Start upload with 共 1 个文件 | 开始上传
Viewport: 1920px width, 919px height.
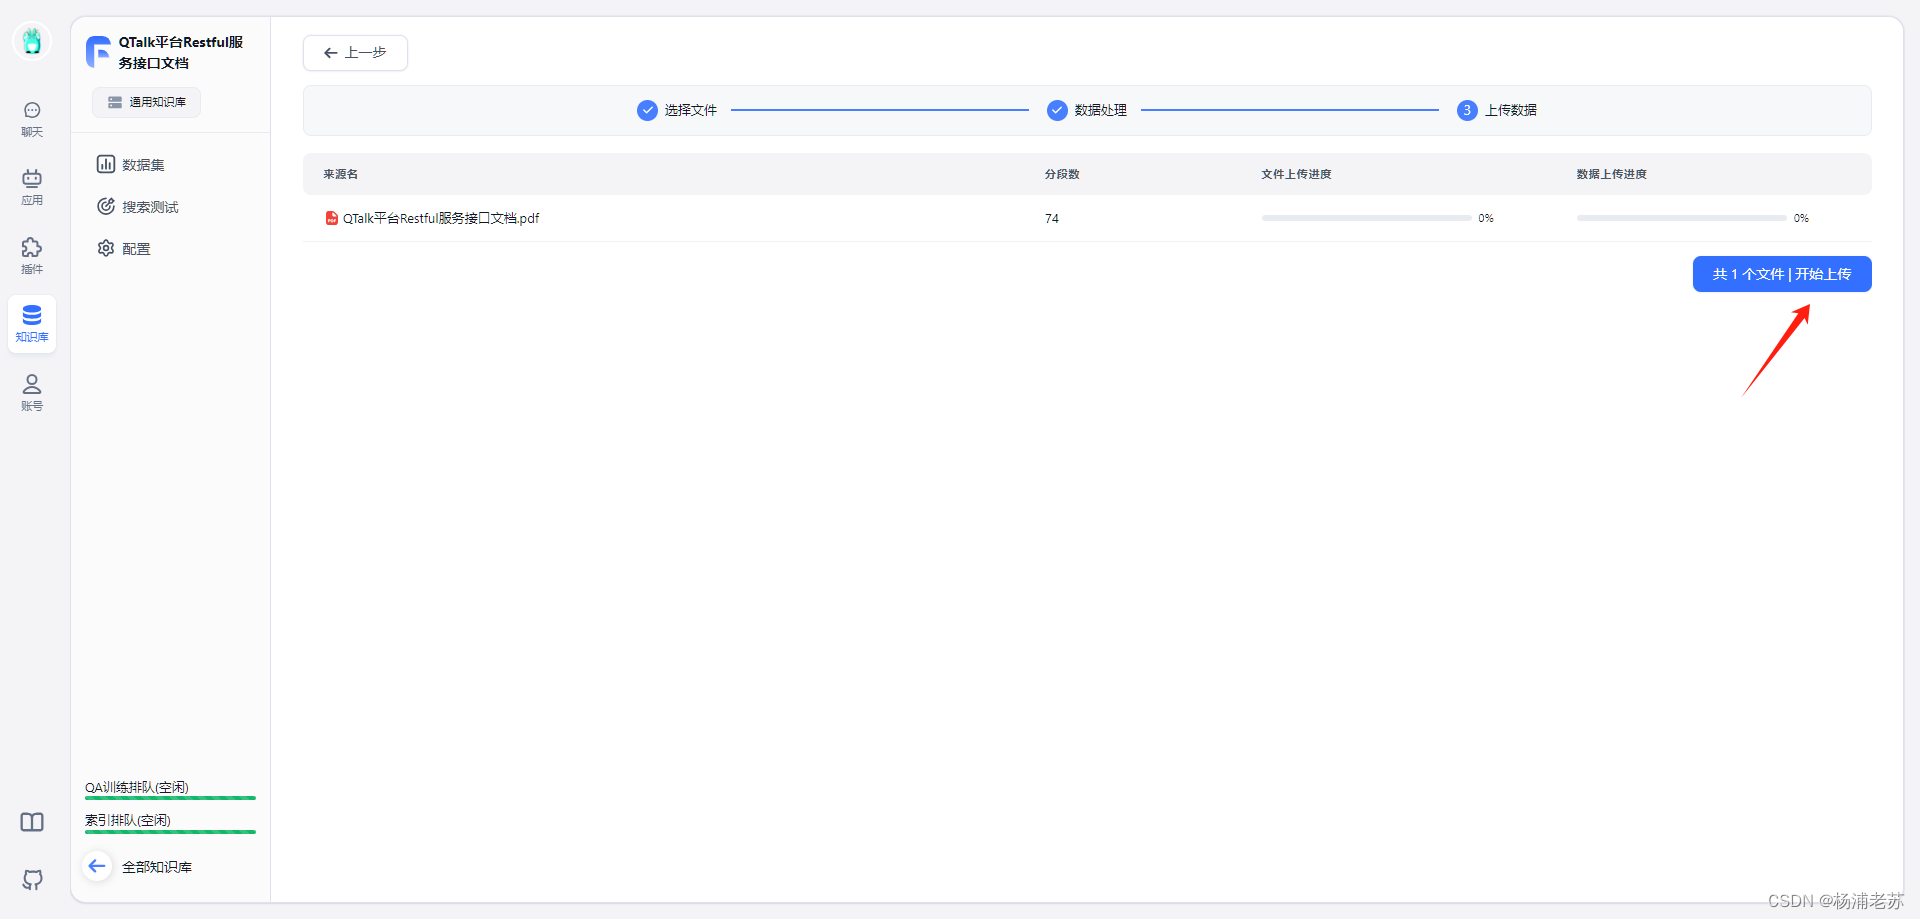point(1782,274)
